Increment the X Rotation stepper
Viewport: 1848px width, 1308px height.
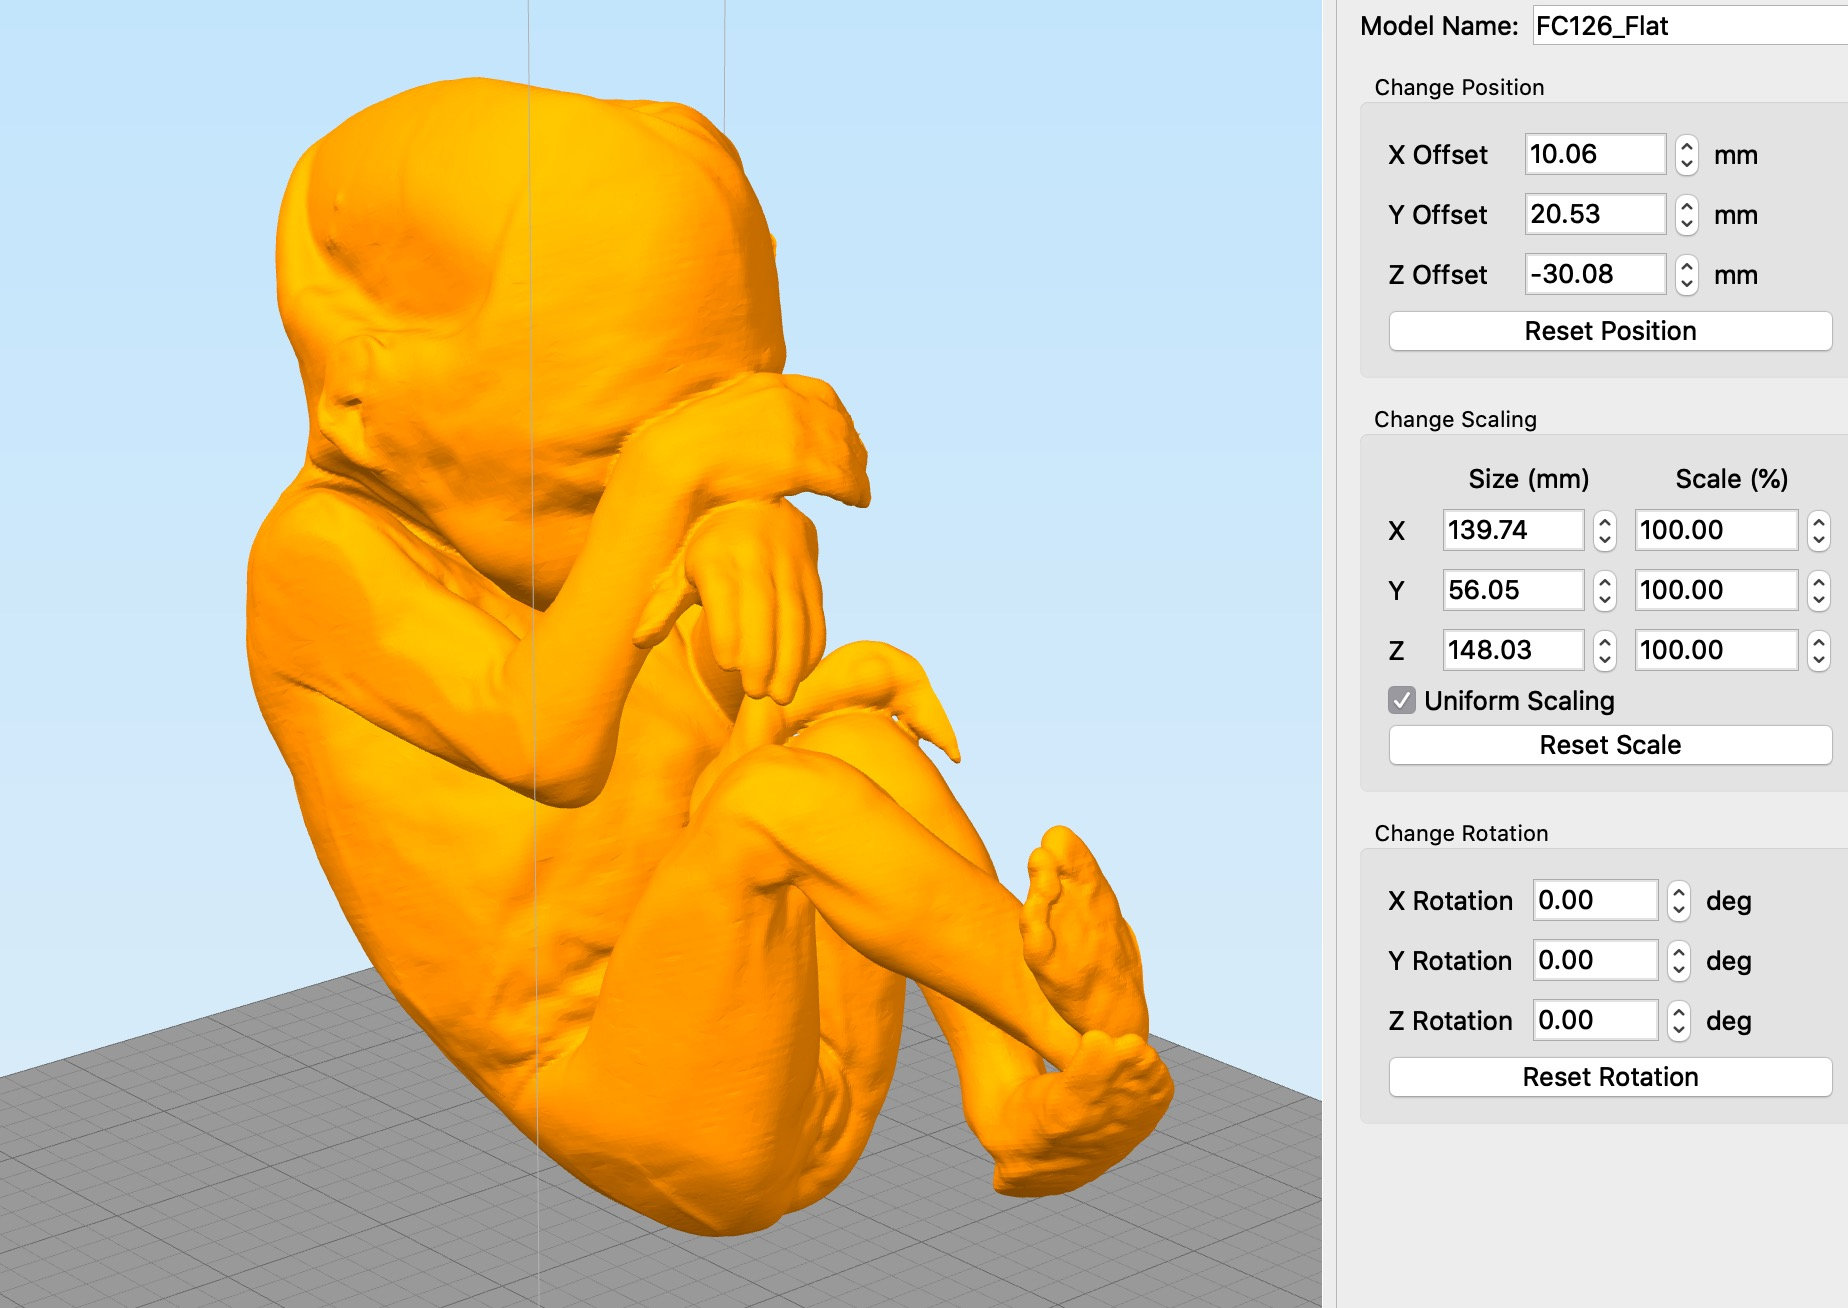pyautogui.click(x=1678, y=893)
